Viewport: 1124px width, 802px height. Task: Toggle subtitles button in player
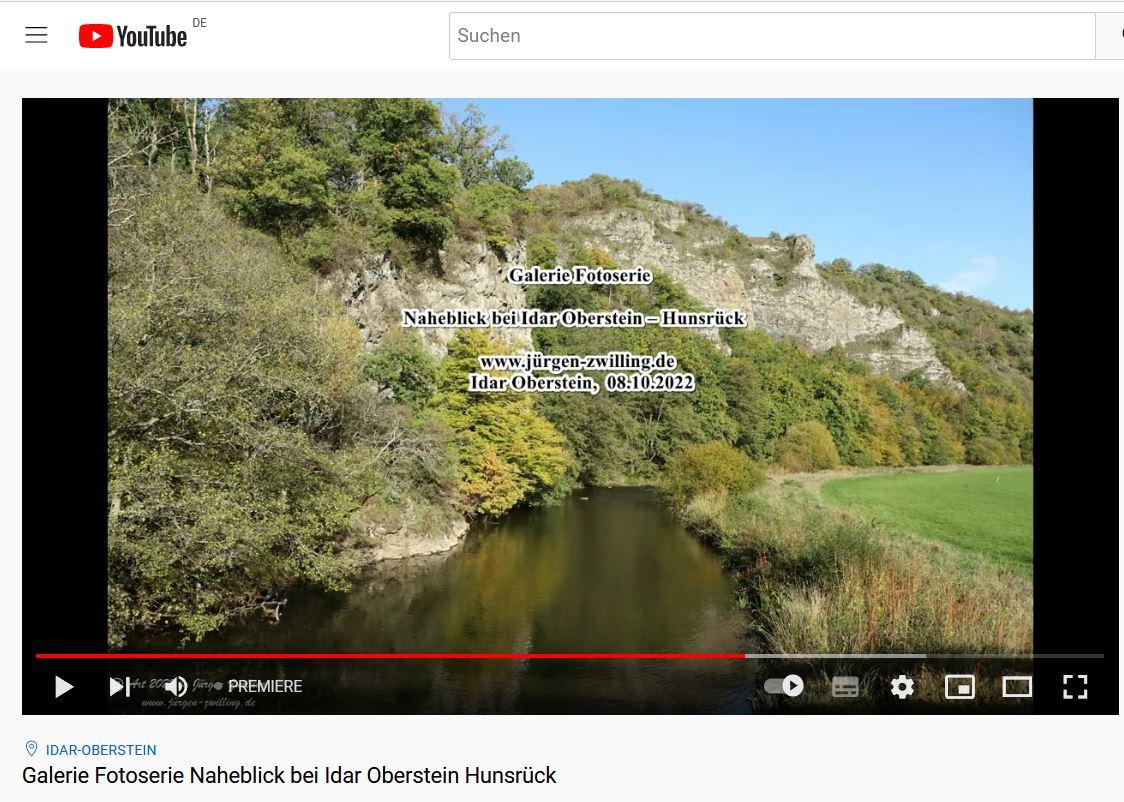[845, 687]
